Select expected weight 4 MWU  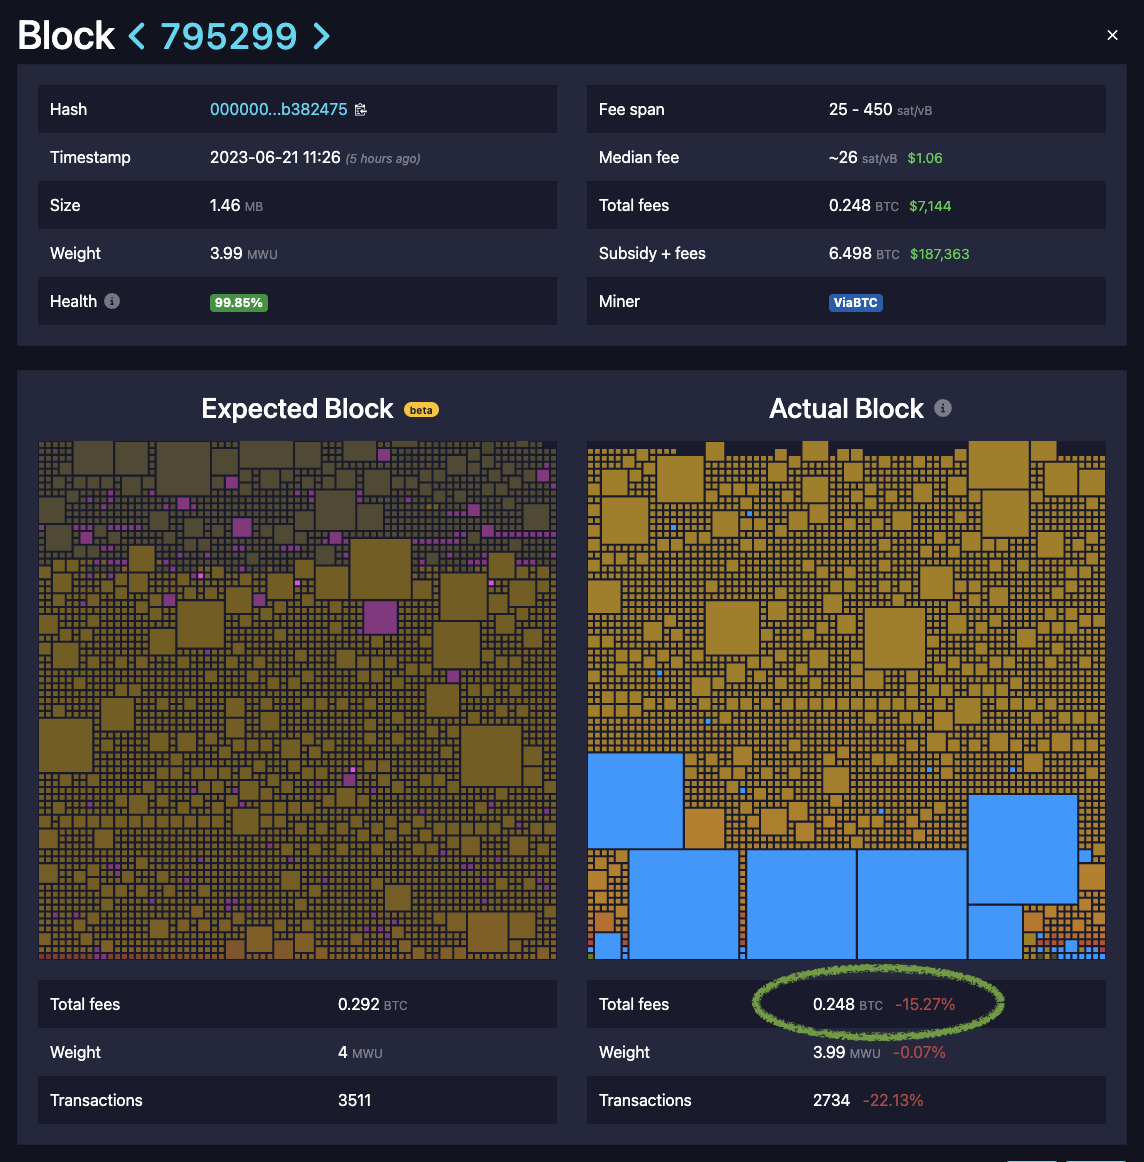tap(360, 1053)
